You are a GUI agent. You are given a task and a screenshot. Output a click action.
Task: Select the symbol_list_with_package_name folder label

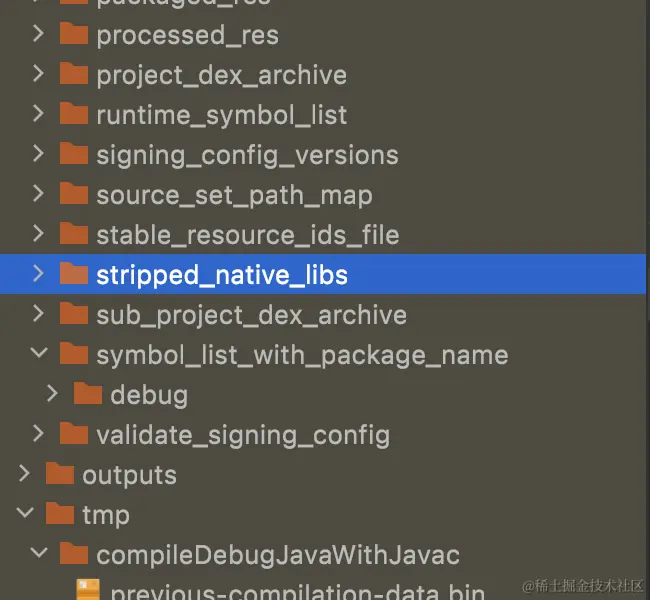pyautogui.click(x=302, y=355)
